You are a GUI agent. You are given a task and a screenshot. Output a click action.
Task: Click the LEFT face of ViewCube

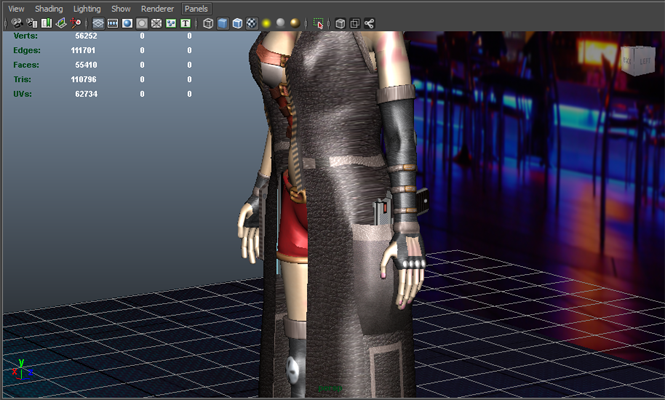click(644, 62)
